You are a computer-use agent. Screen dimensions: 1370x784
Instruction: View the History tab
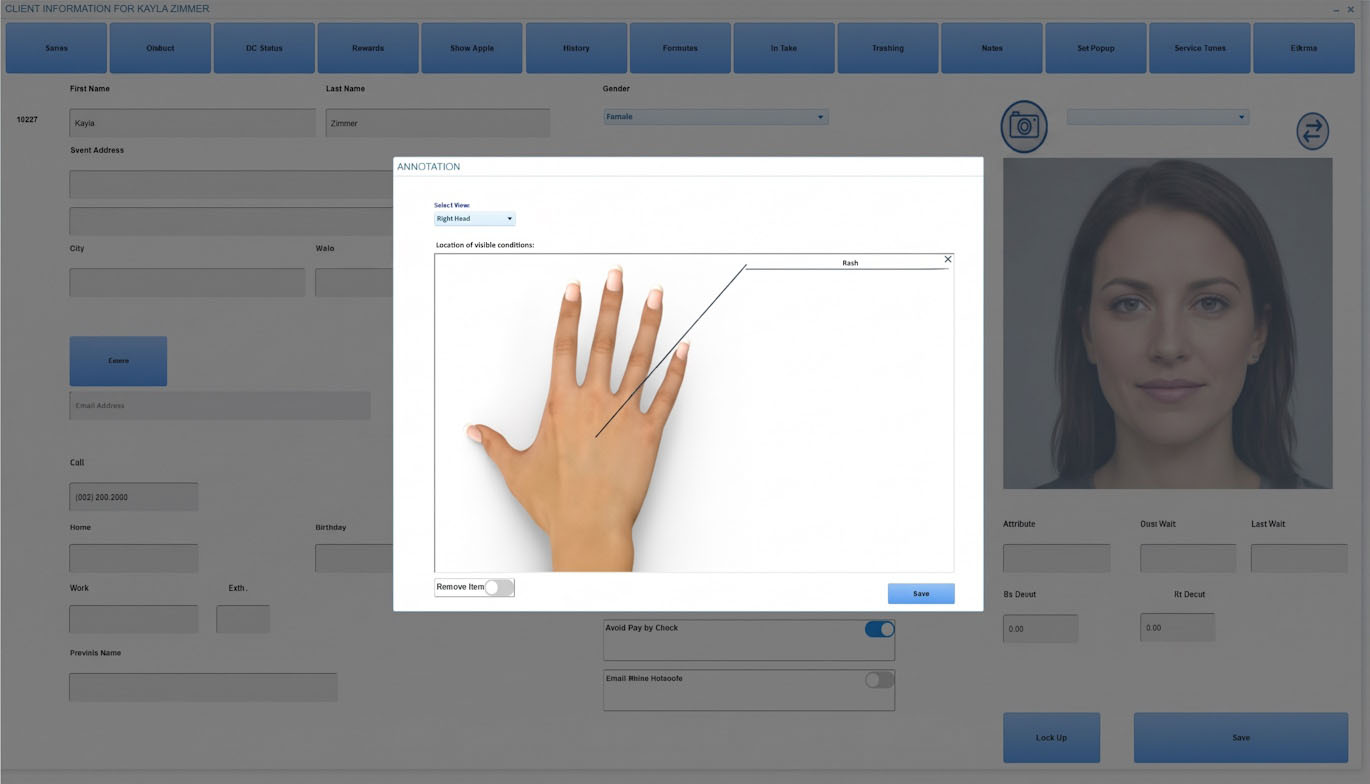(576, 48)
